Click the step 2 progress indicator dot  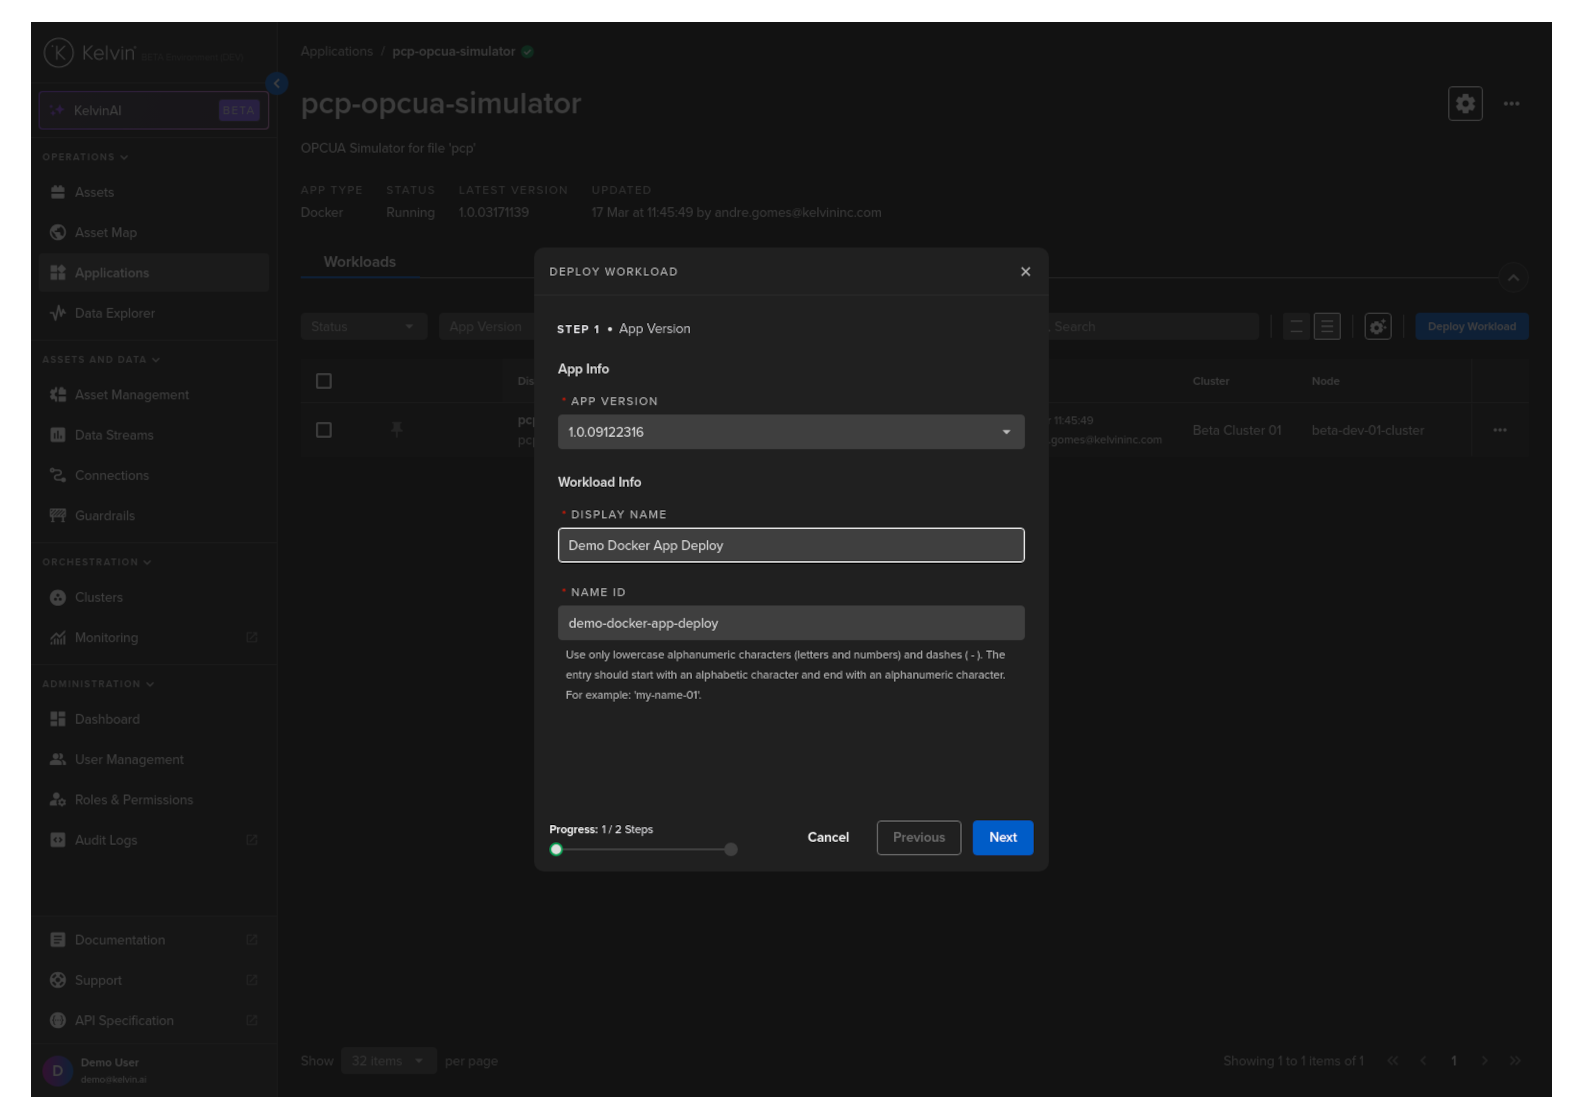(731, 850)
